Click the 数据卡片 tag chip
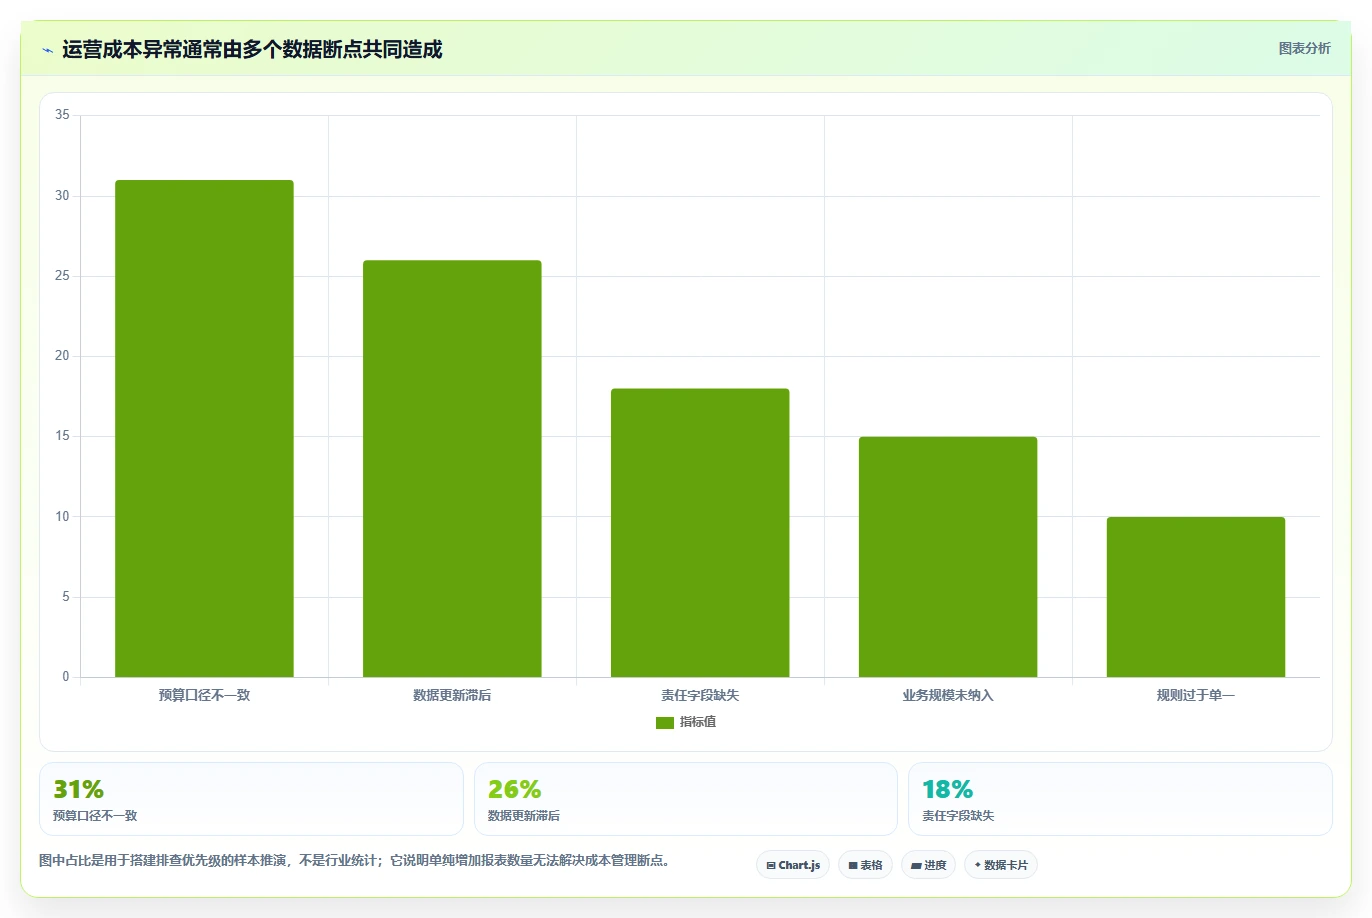Image resolution: width=1372 pixels, height=918 pixels. point(1001,865)
